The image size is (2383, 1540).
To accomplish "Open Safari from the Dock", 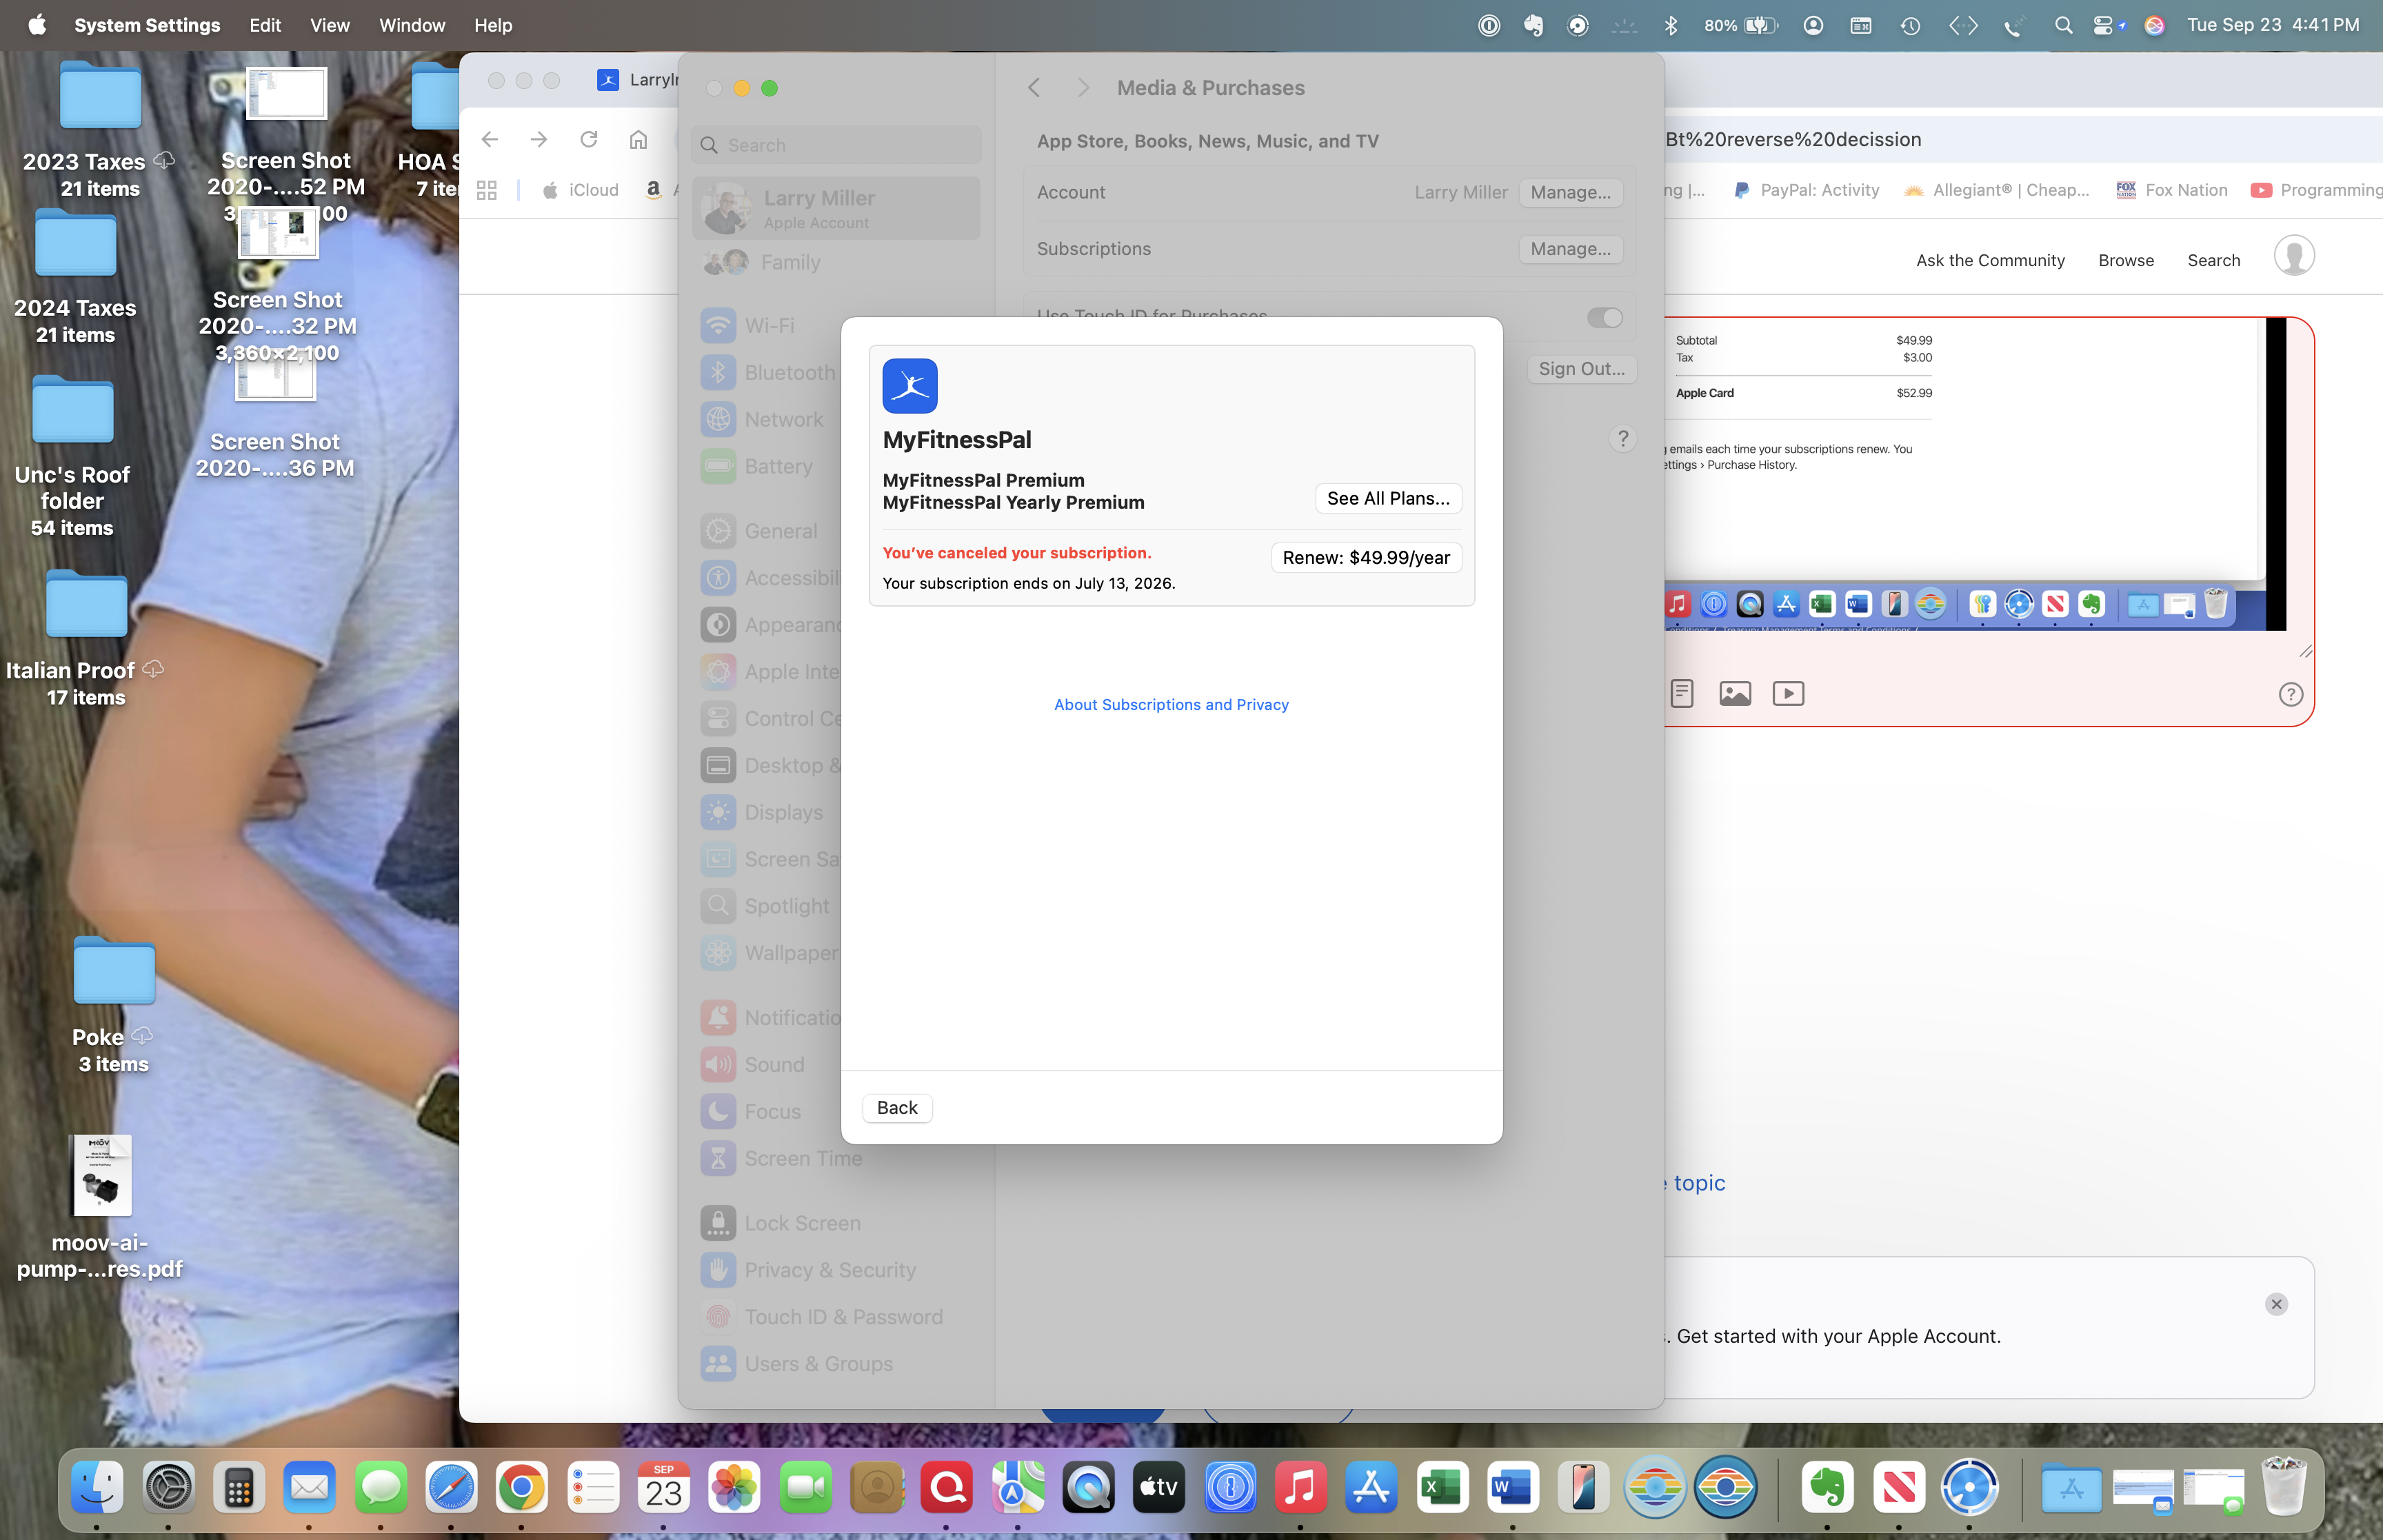I will pos(451,1487).
